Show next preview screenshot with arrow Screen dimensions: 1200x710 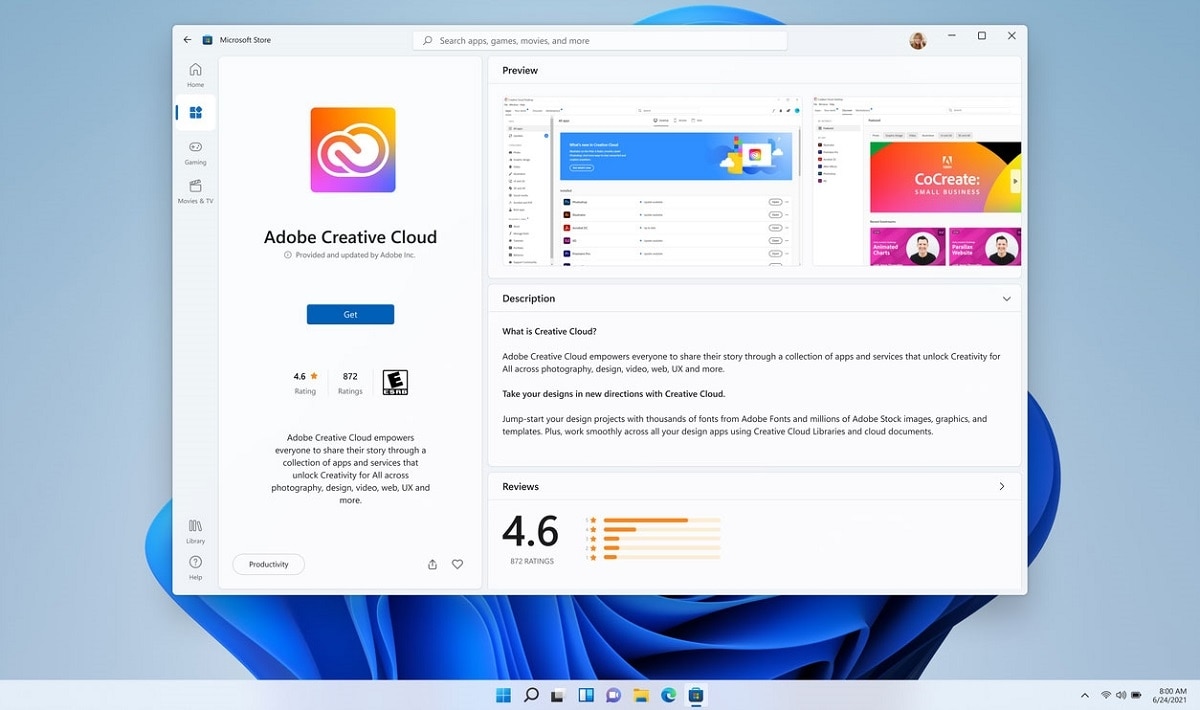(1014, 182)
